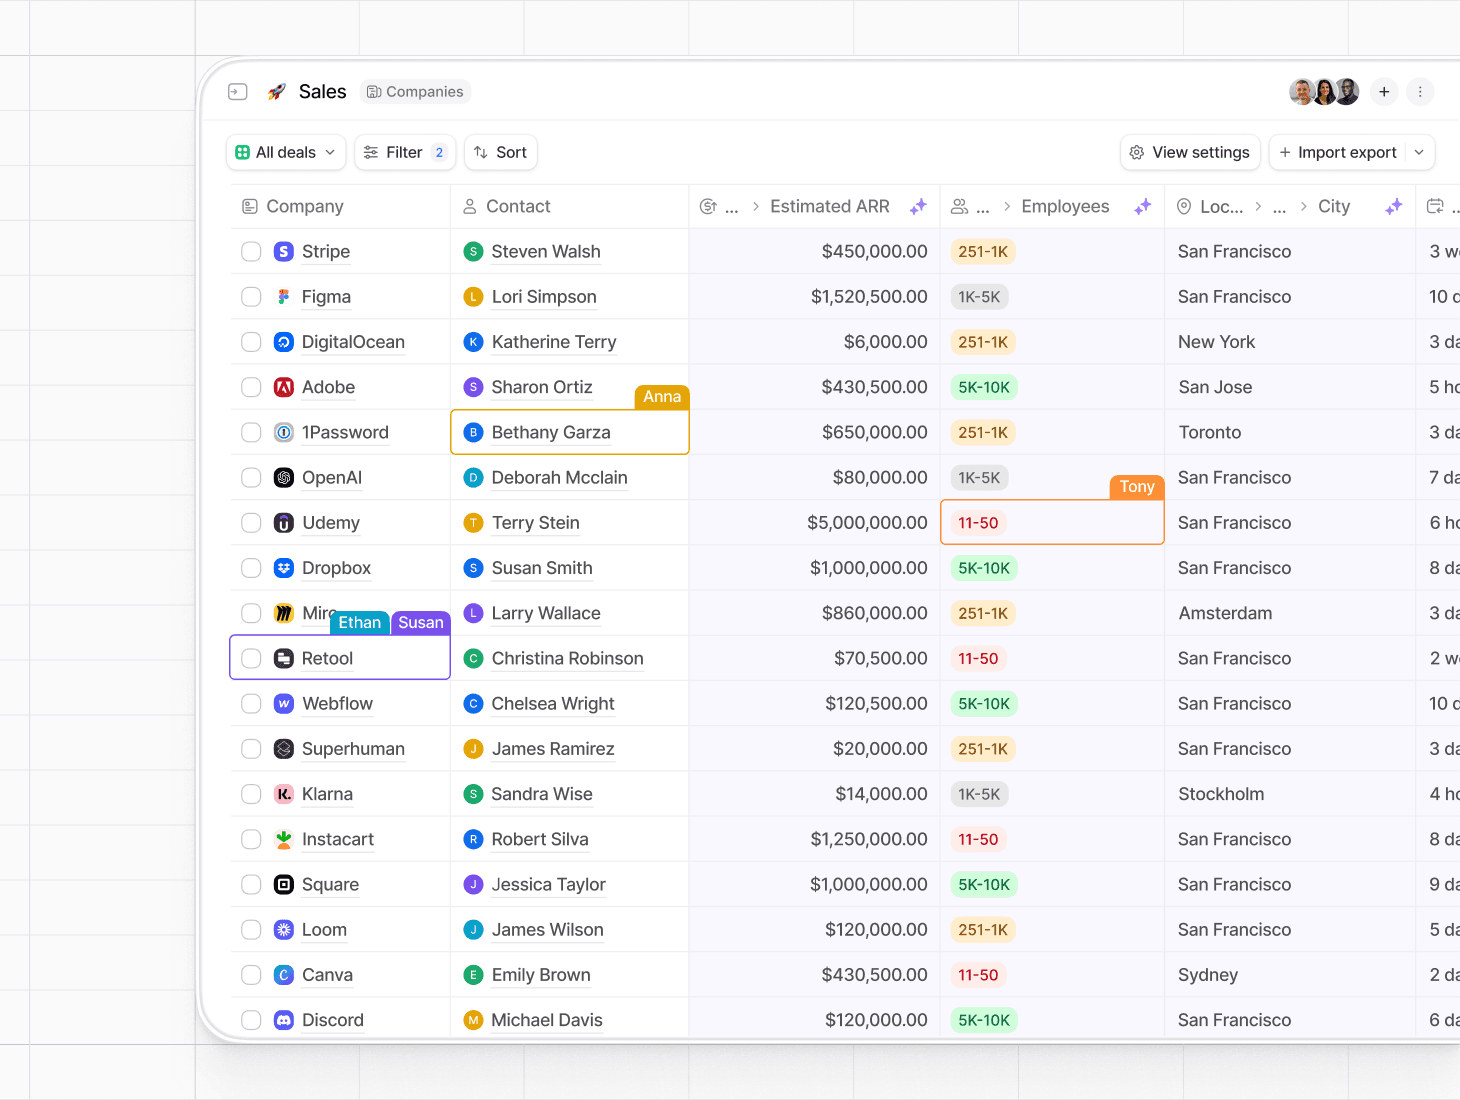Click sparkle icon in City column header
Screen dimensions: 1460x1100
click(1393, 207)
